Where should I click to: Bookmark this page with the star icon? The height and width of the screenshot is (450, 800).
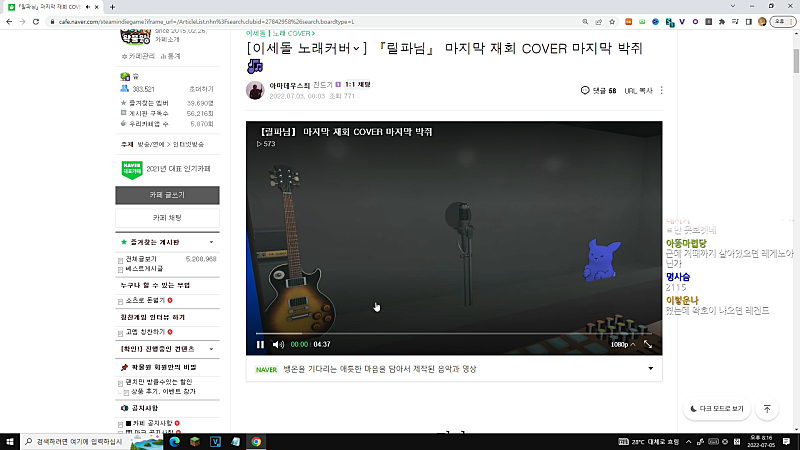pos(612,21)
